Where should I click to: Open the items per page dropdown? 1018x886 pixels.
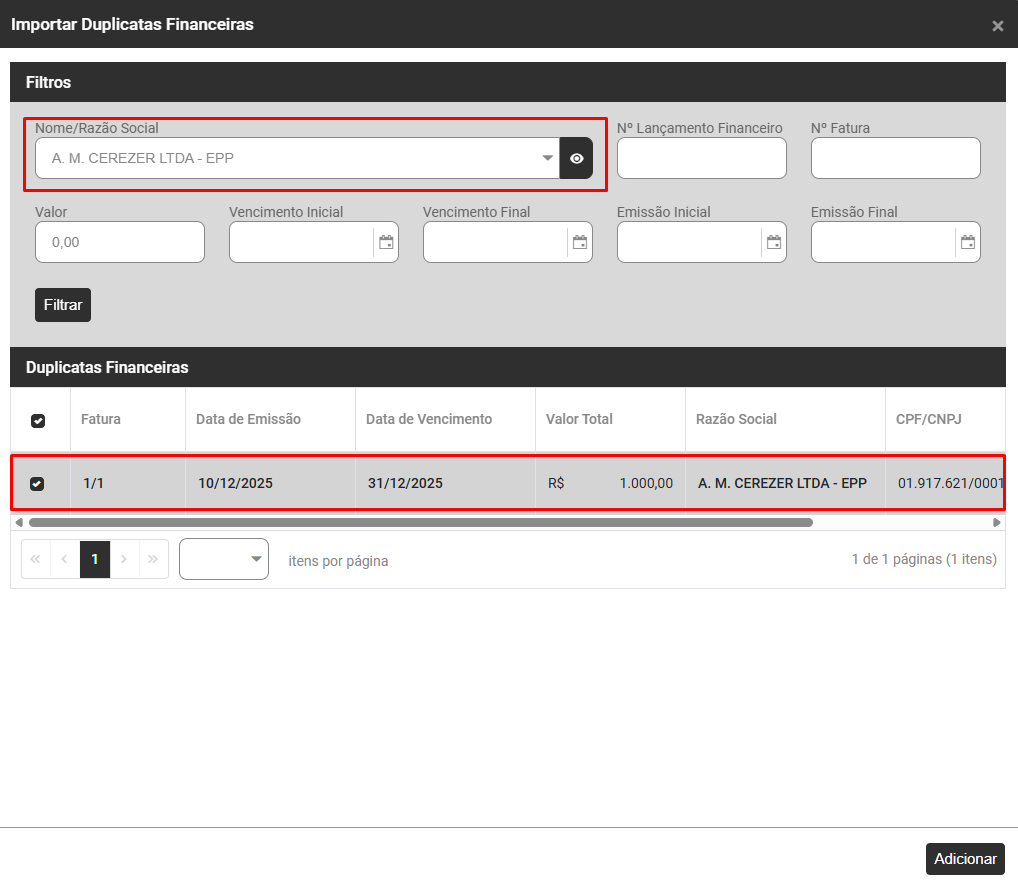pos(224,559)
